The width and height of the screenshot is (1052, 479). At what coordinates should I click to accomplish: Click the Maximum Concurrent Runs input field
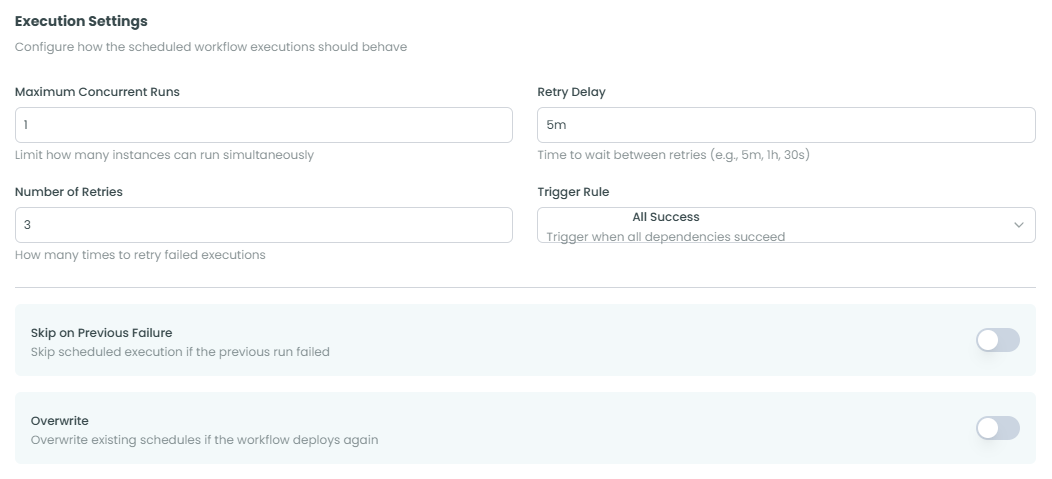tap(263, 125)
